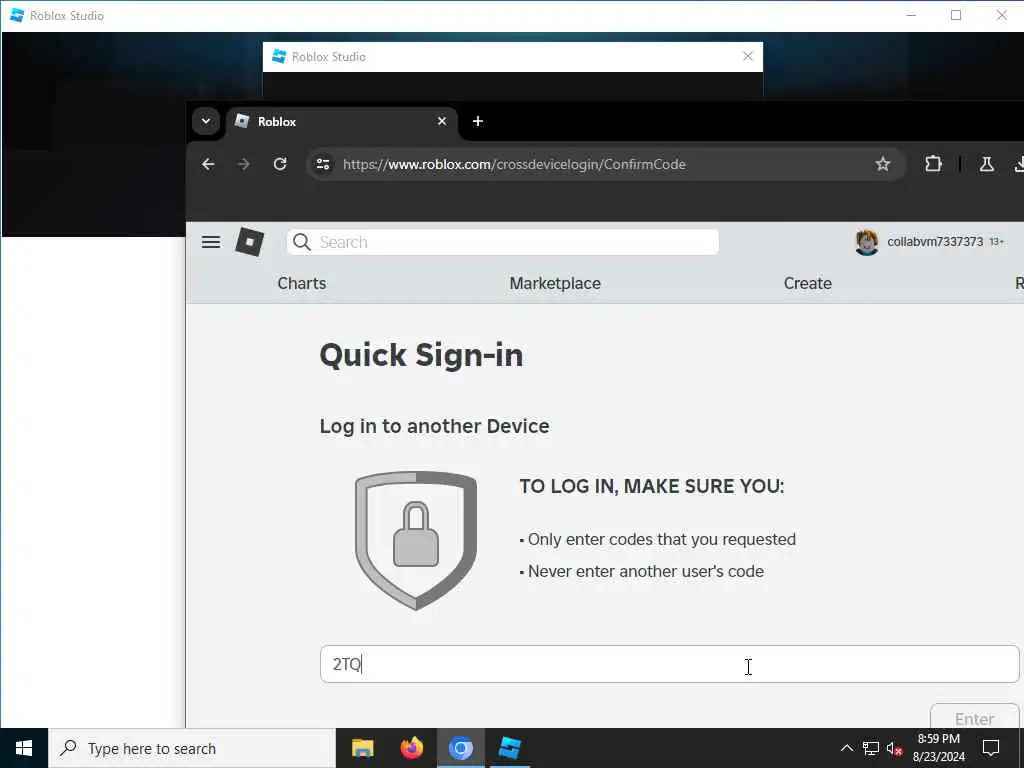Viewport: 1024px width, 768px height.
Task: Open the muted volume tray icon
Action: (x=894, y=748)
